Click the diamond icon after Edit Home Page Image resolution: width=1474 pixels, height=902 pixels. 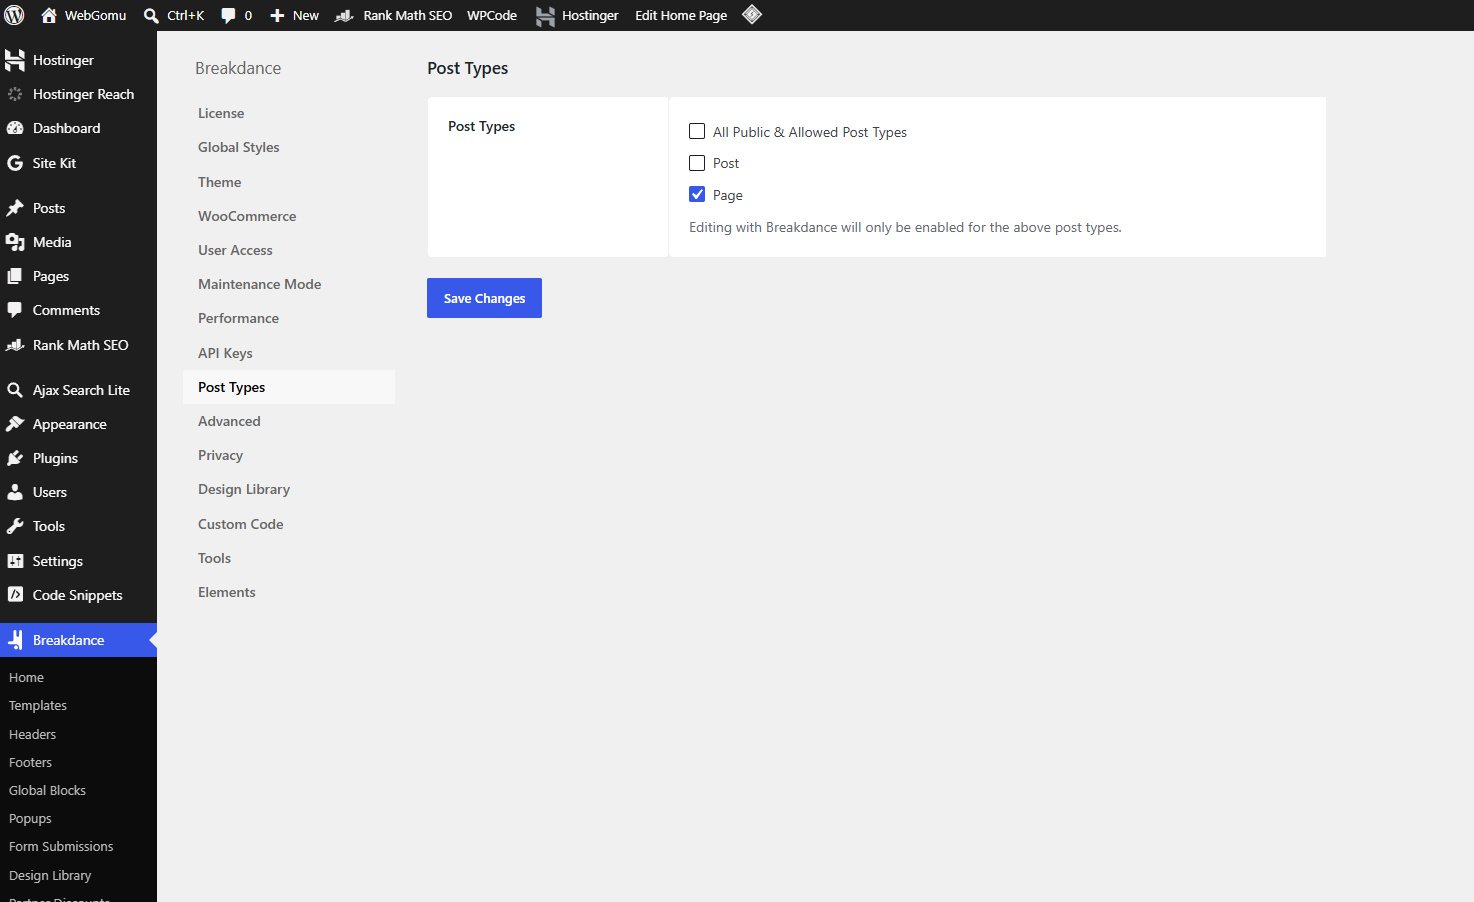752,14
